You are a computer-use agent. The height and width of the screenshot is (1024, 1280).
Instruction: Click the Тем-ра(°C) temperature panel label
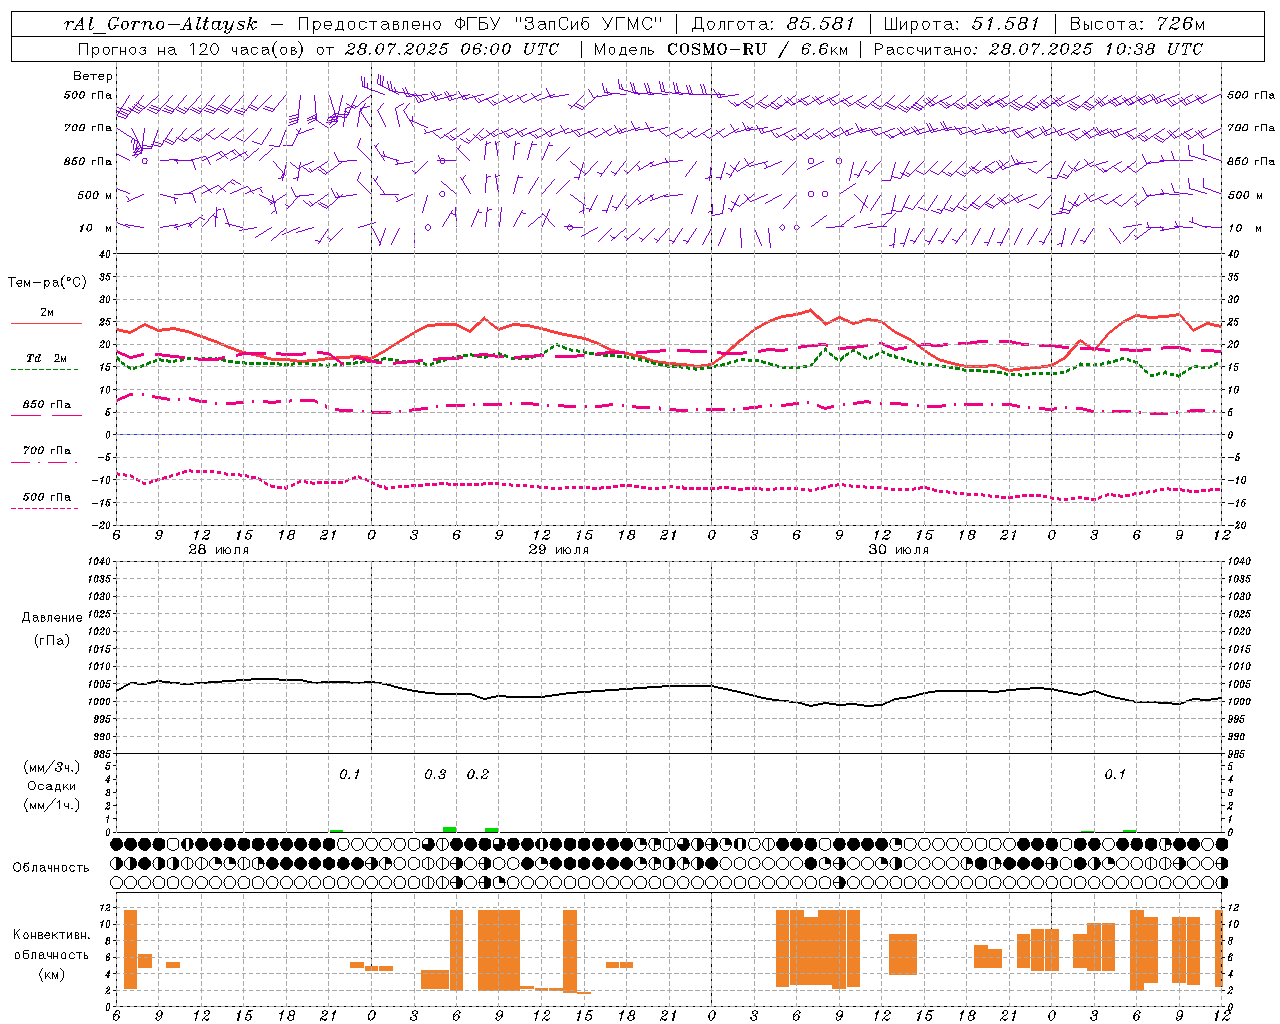coord(47,283)
